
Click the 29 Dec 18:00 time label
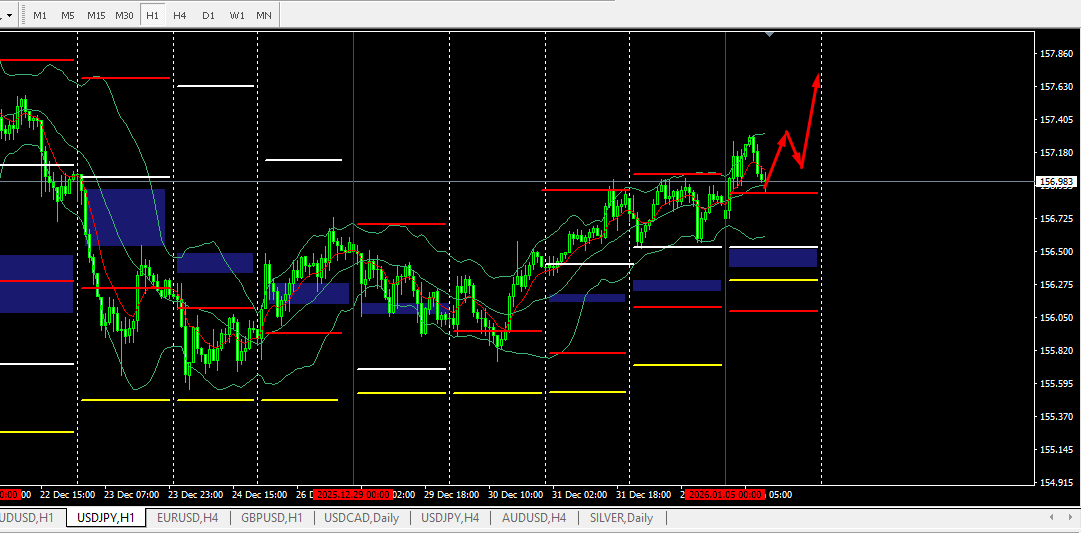click(x=453, y=495)
